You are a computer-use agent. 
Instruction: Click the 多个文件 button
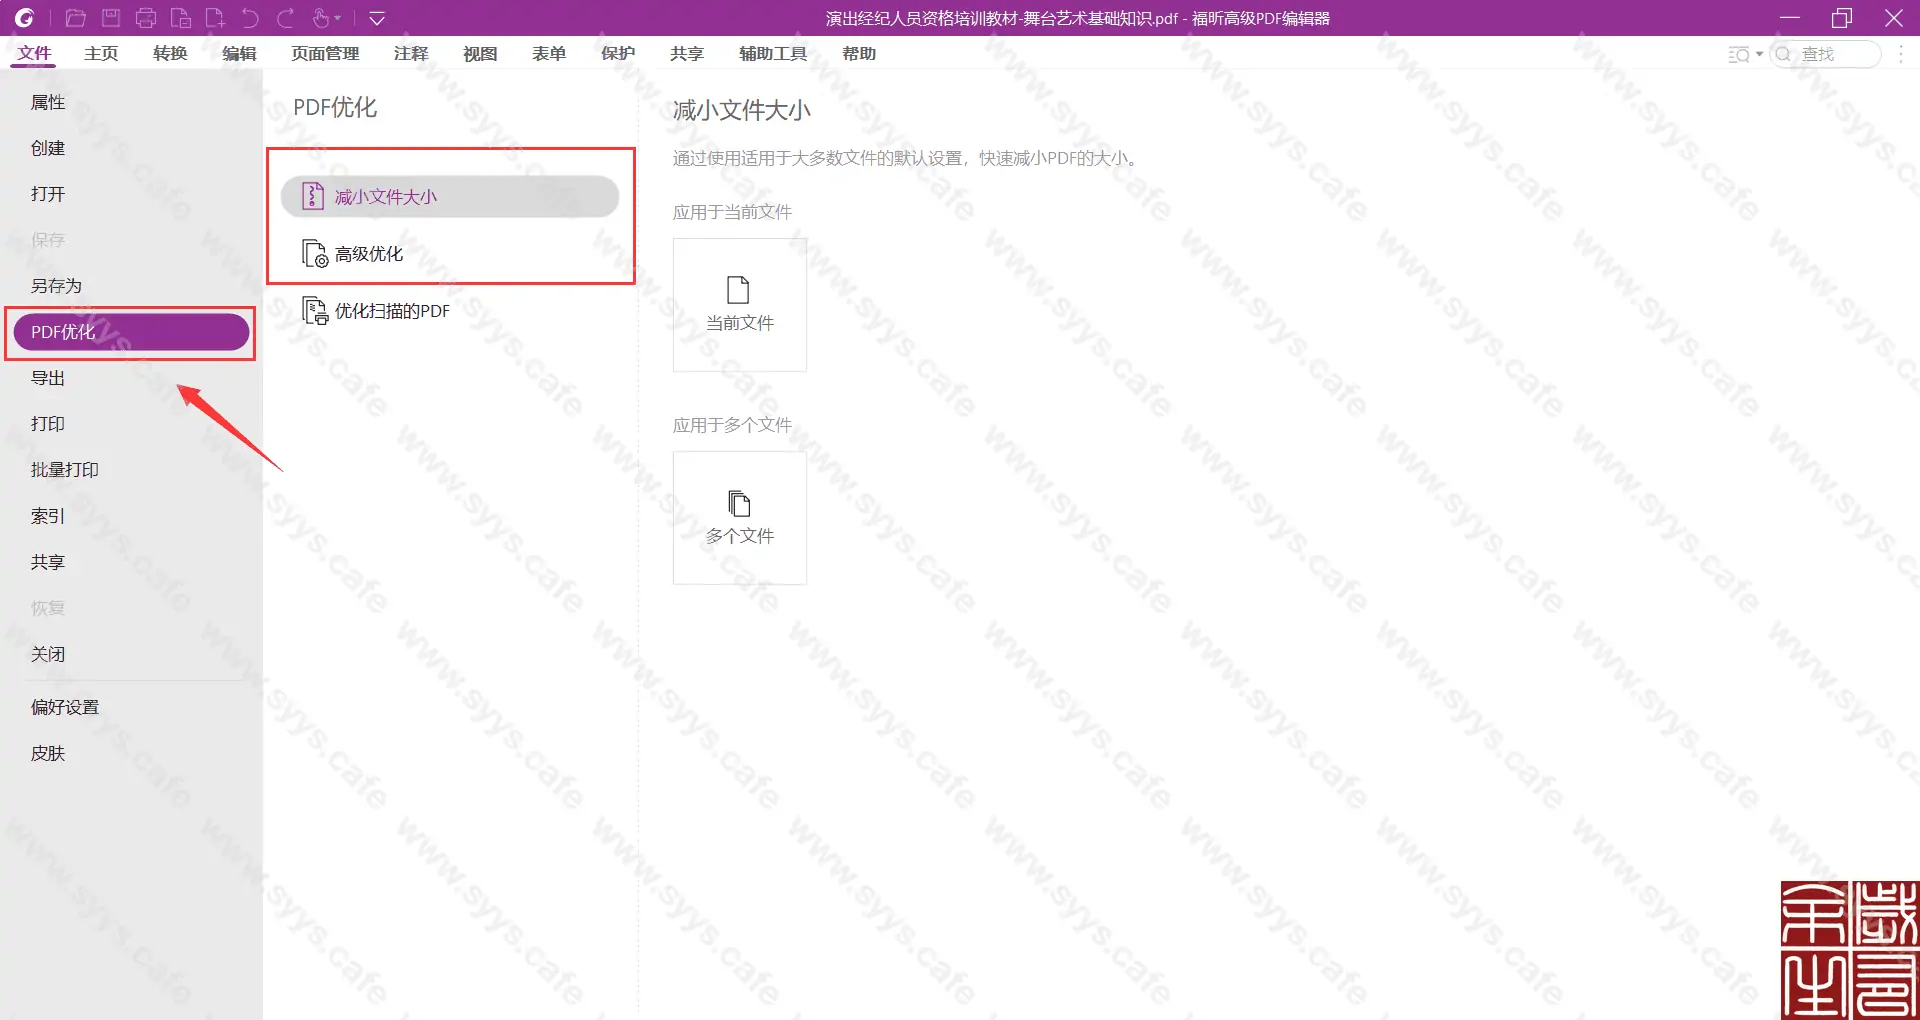tap(739, 518)
